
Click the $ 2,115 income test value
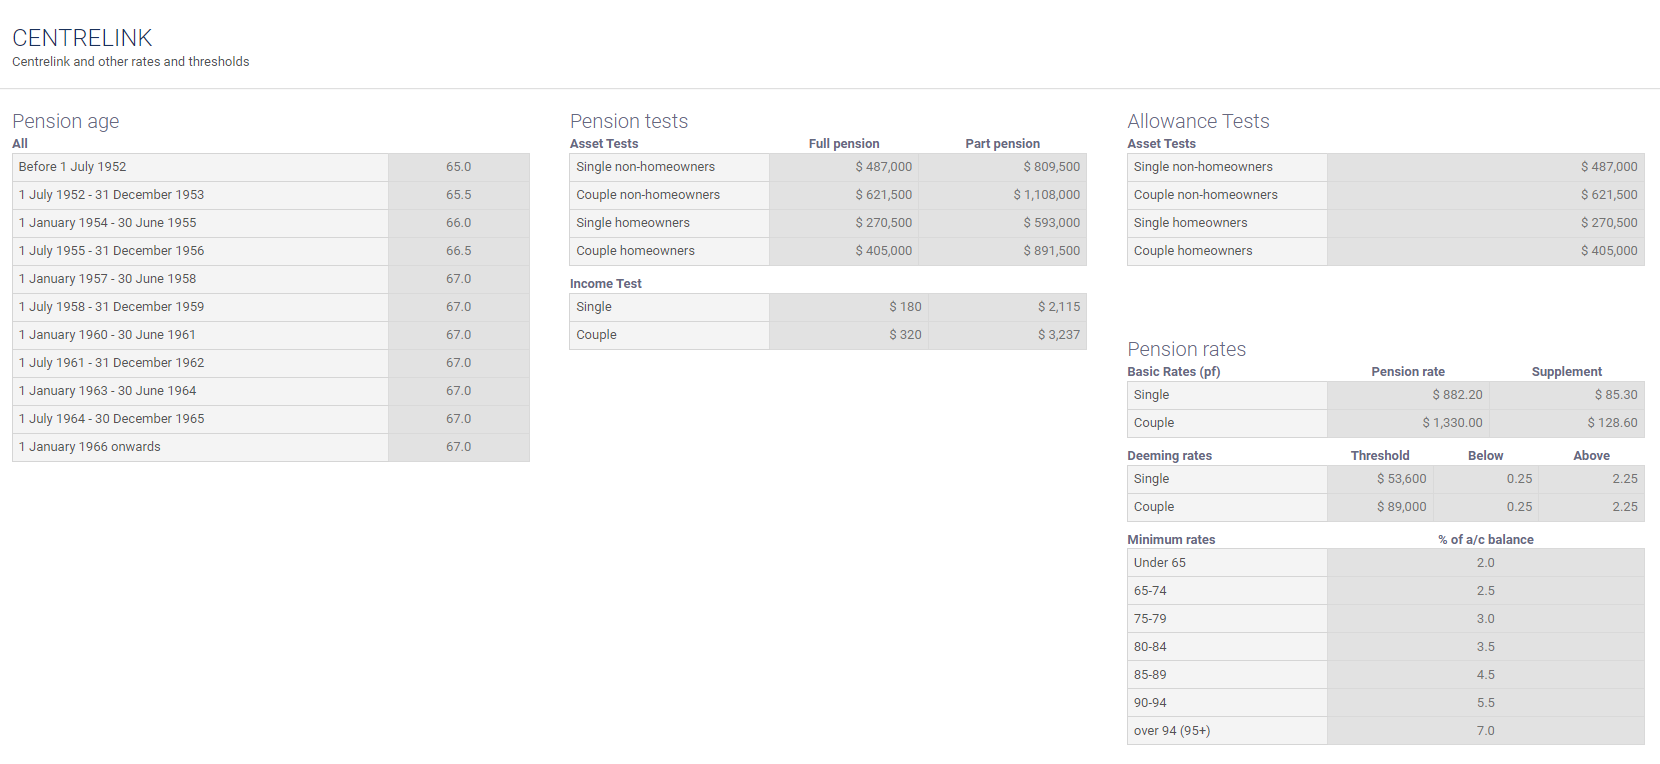coord(1007,307)
